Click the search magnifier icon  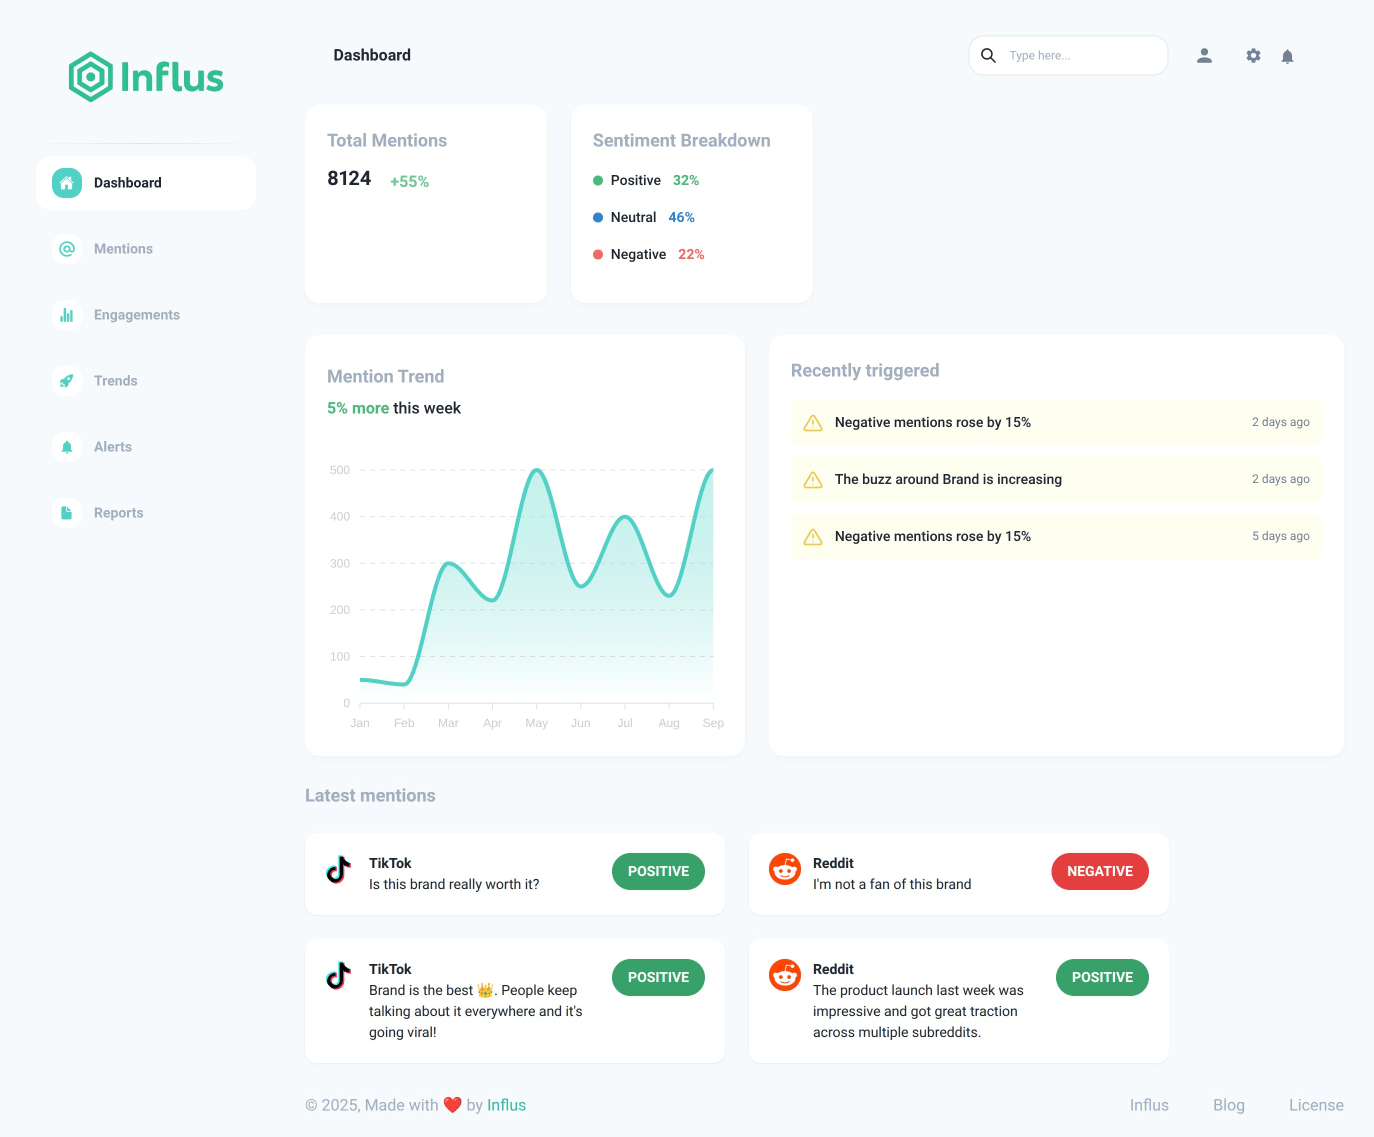click(988, 56)
